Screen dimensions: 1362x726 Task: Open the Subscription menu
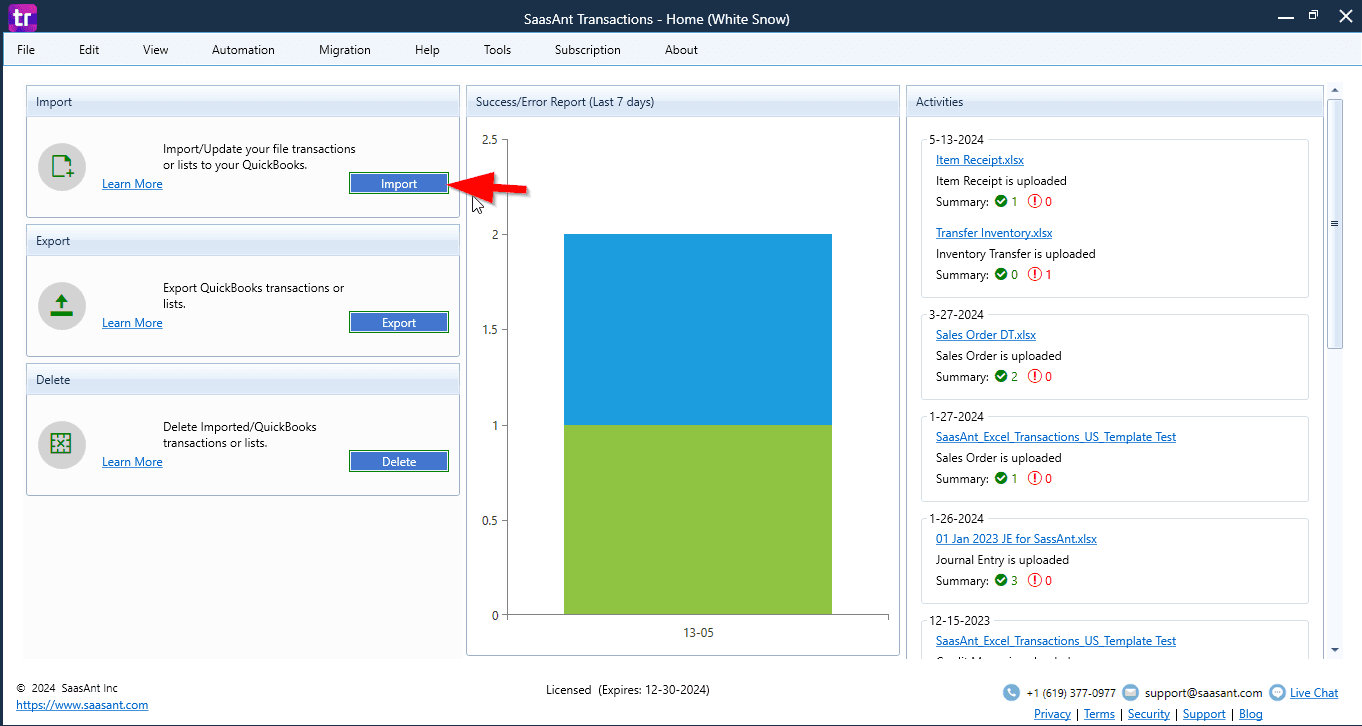pyautogui.click(x=588, y=50)
